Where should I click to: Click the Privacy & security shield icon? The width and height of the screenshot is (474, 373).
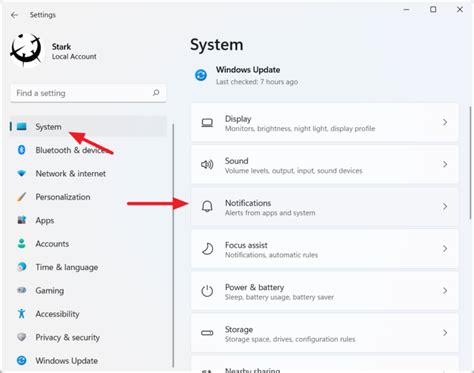coord(21,337)
